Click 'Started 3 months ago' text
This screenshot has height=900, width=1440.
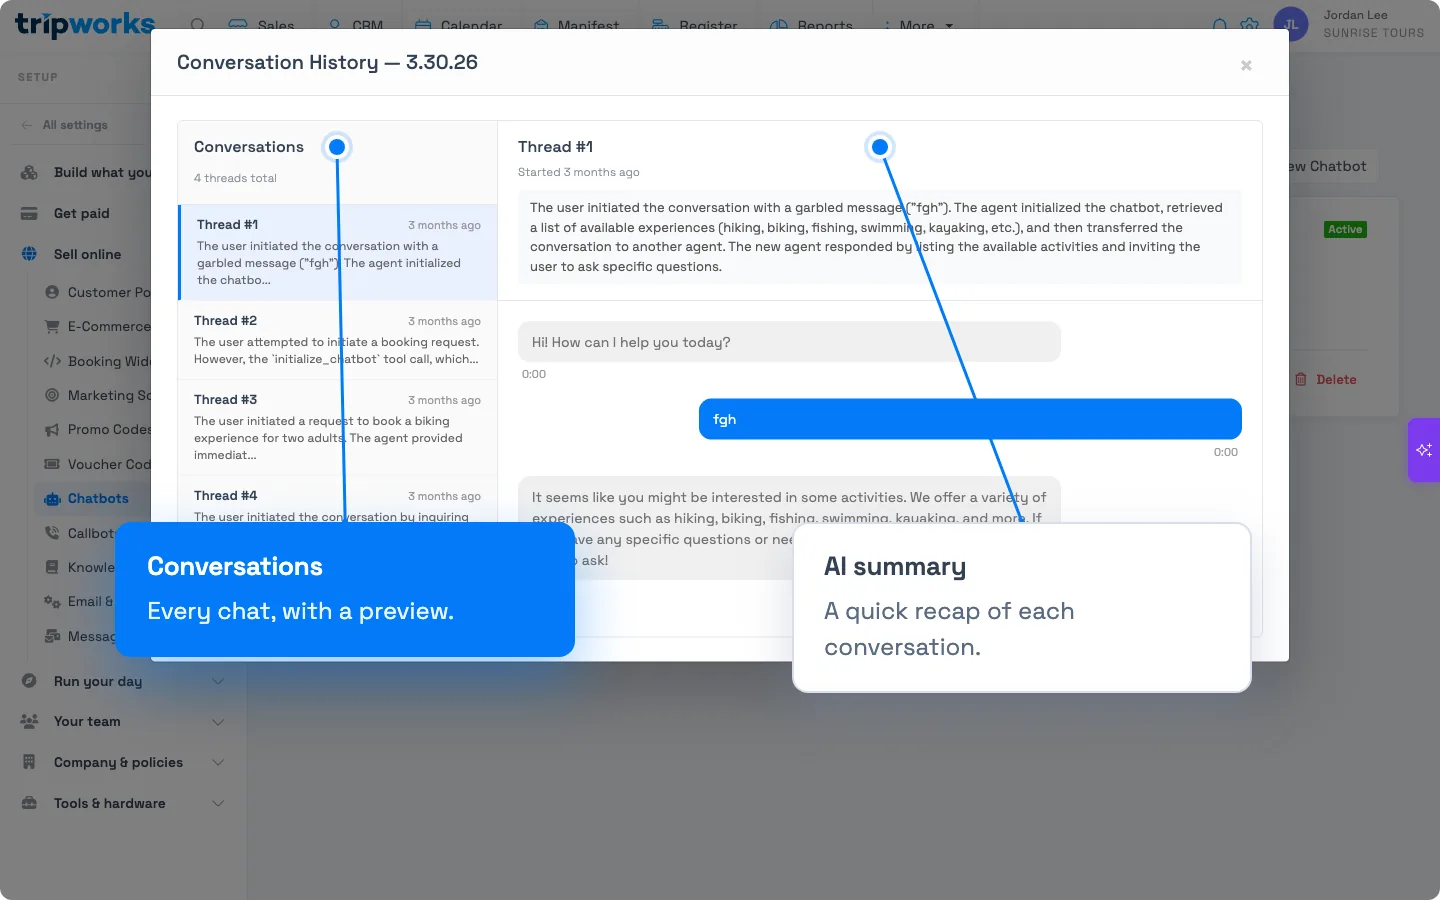coord(578,172)
